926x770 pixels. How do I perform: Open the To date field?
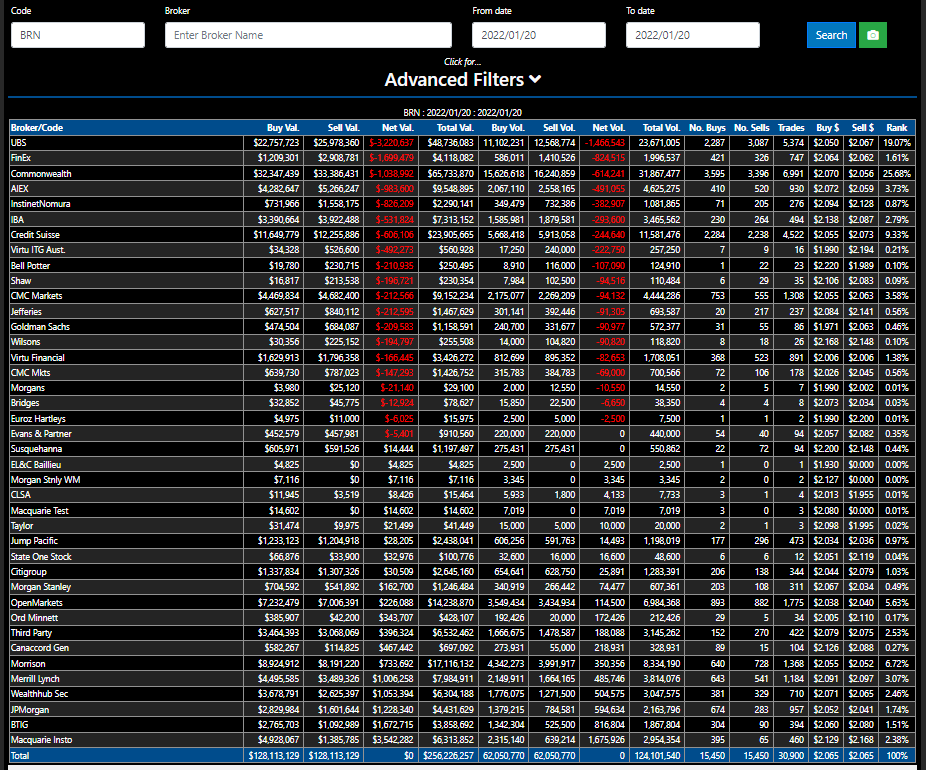[x=692, y=35]
